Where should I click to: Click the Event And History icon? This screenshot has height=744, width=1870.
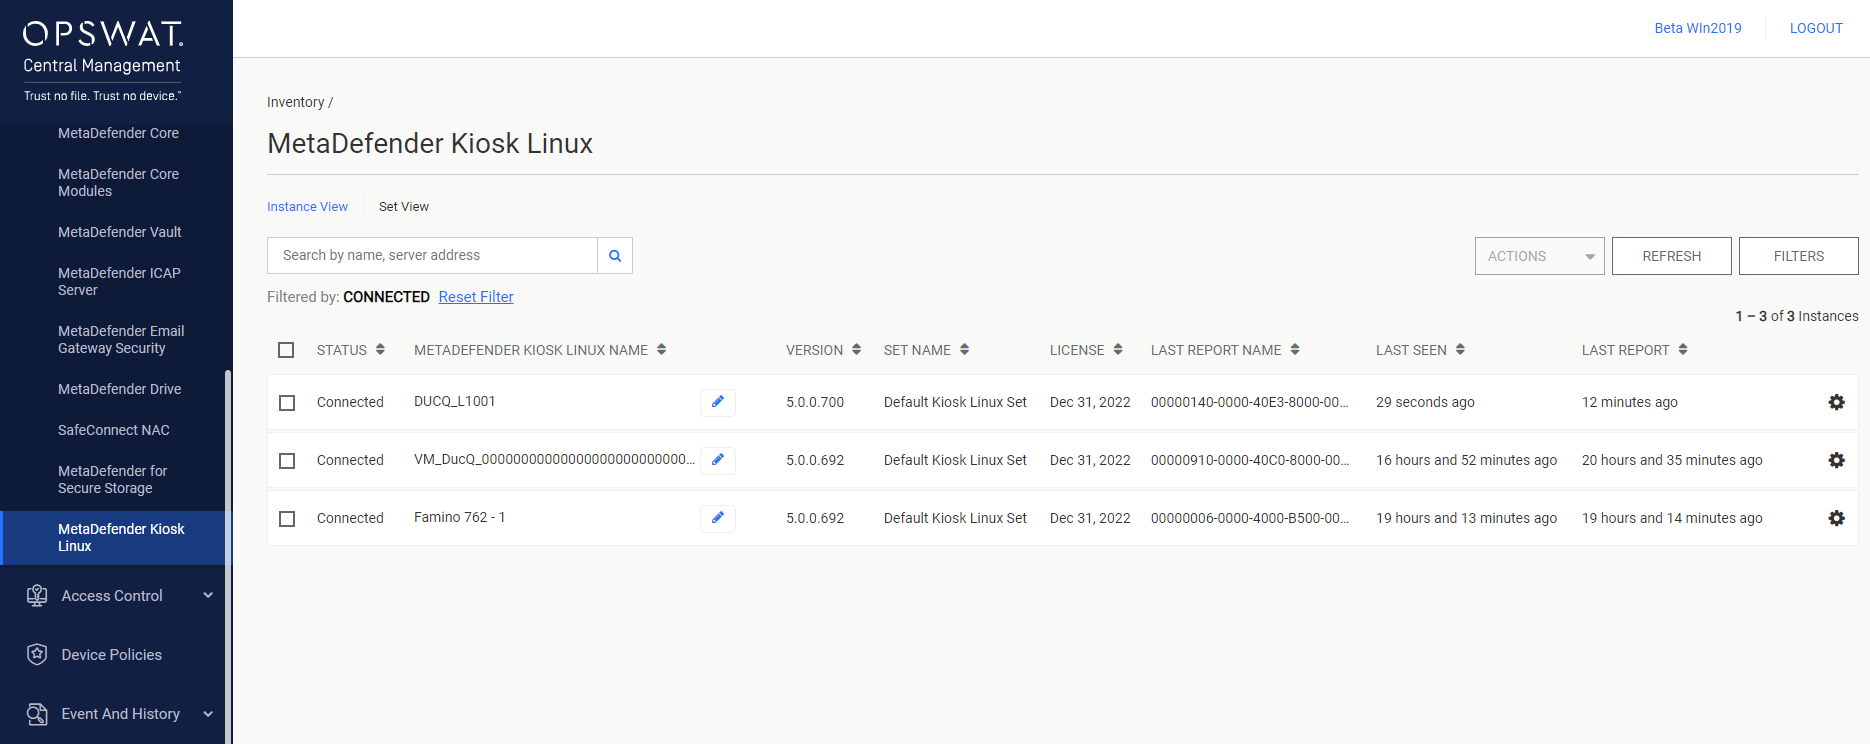37,714
